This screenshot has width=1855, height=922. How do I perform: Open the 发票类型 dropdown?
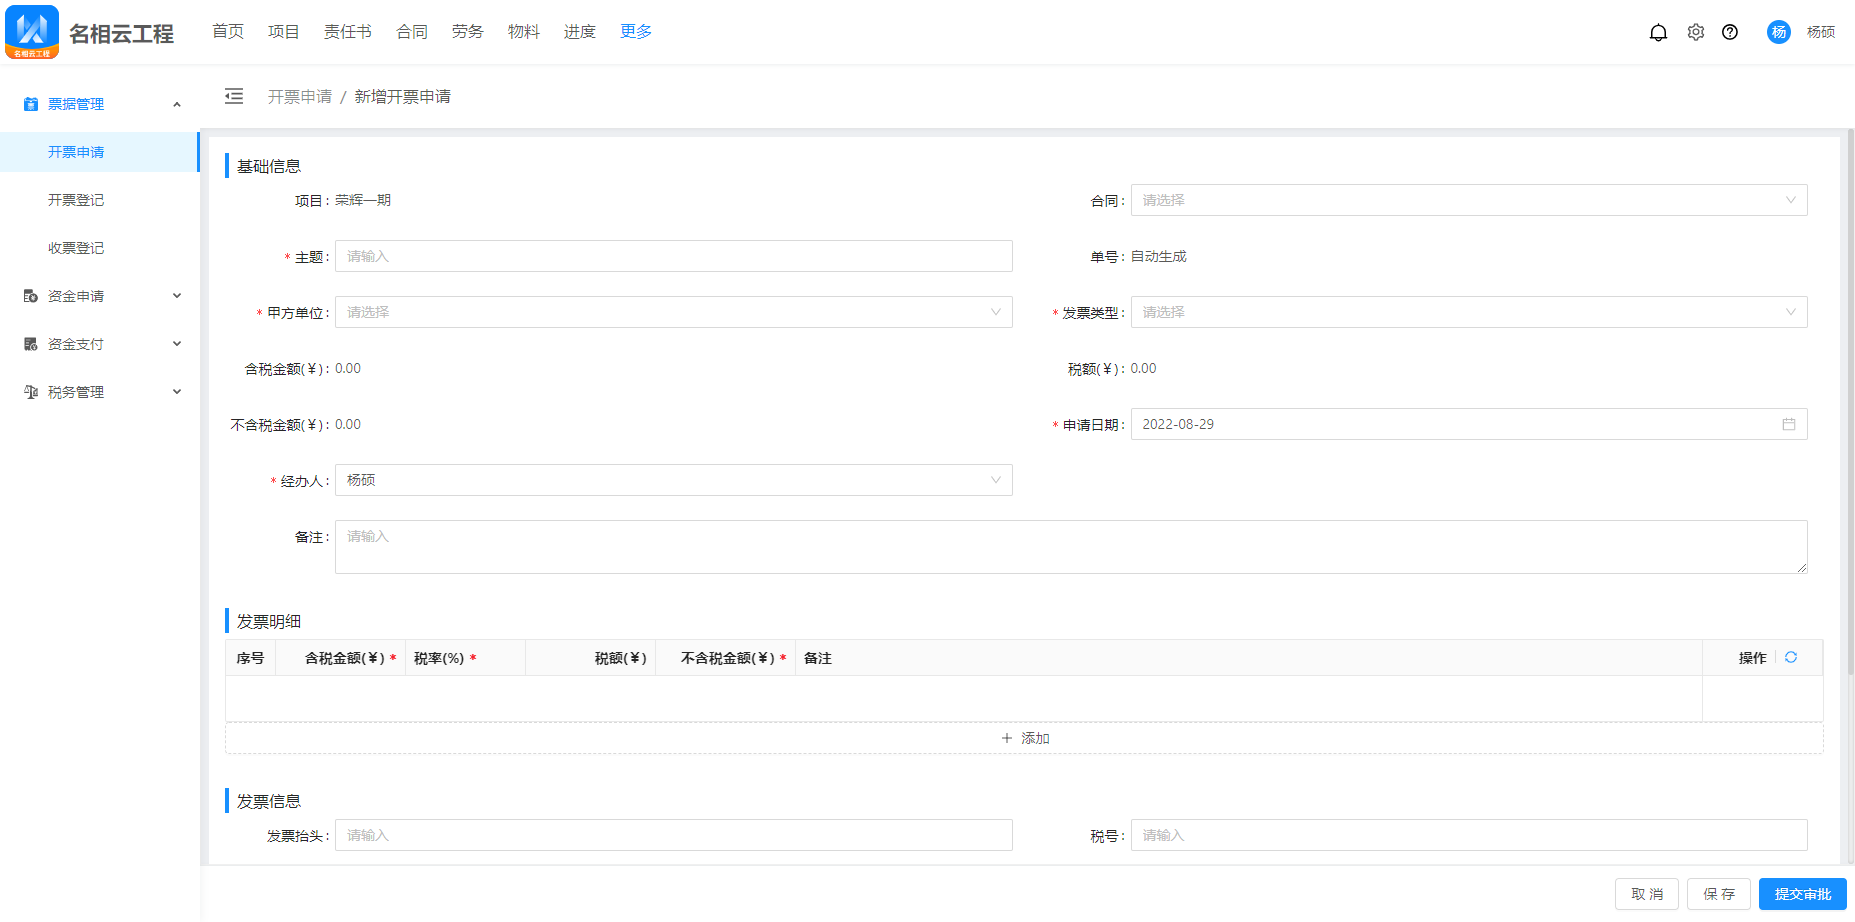[x=1469, y=312]
